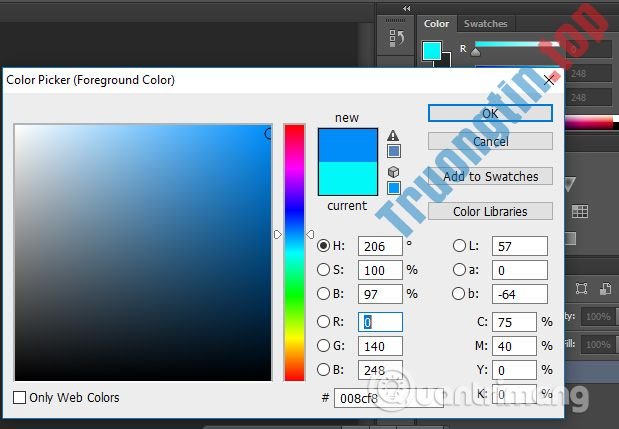Click the left hue slider arrow handle
Viewport: 619px width, 429px height.
(278, 234)
